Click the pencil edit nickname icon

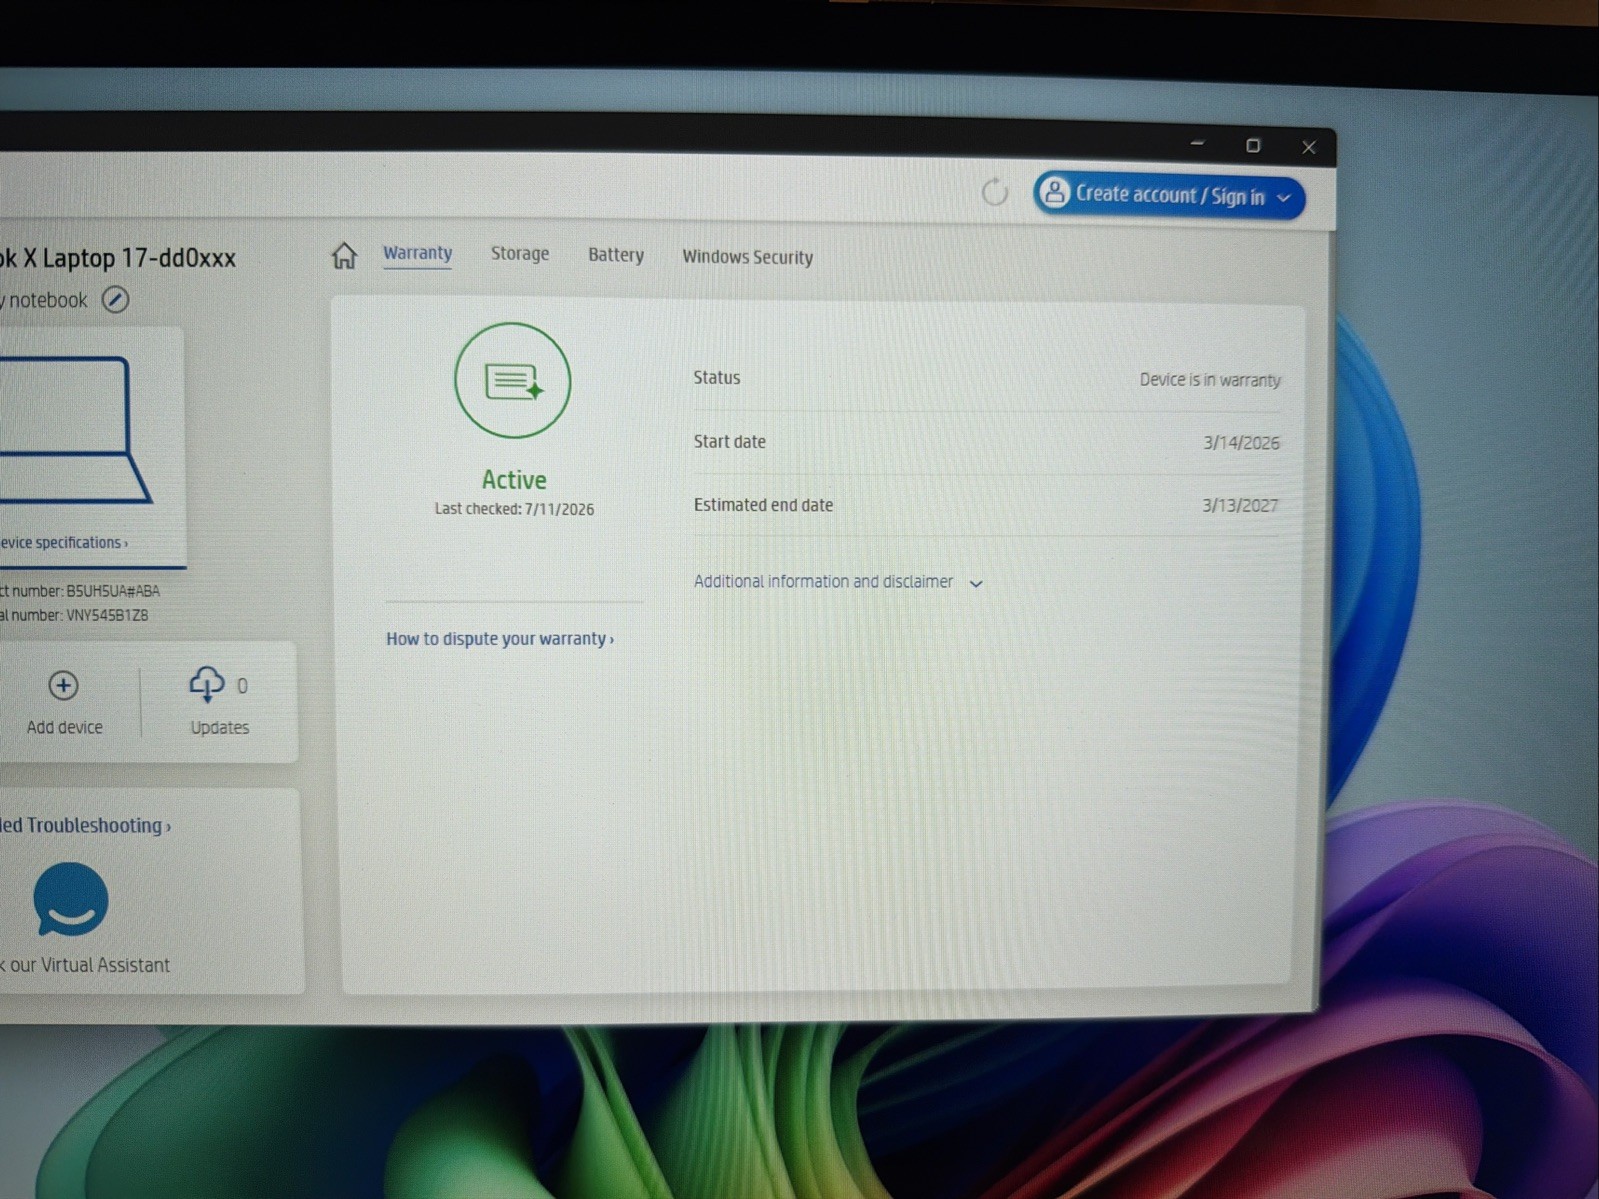116,299
